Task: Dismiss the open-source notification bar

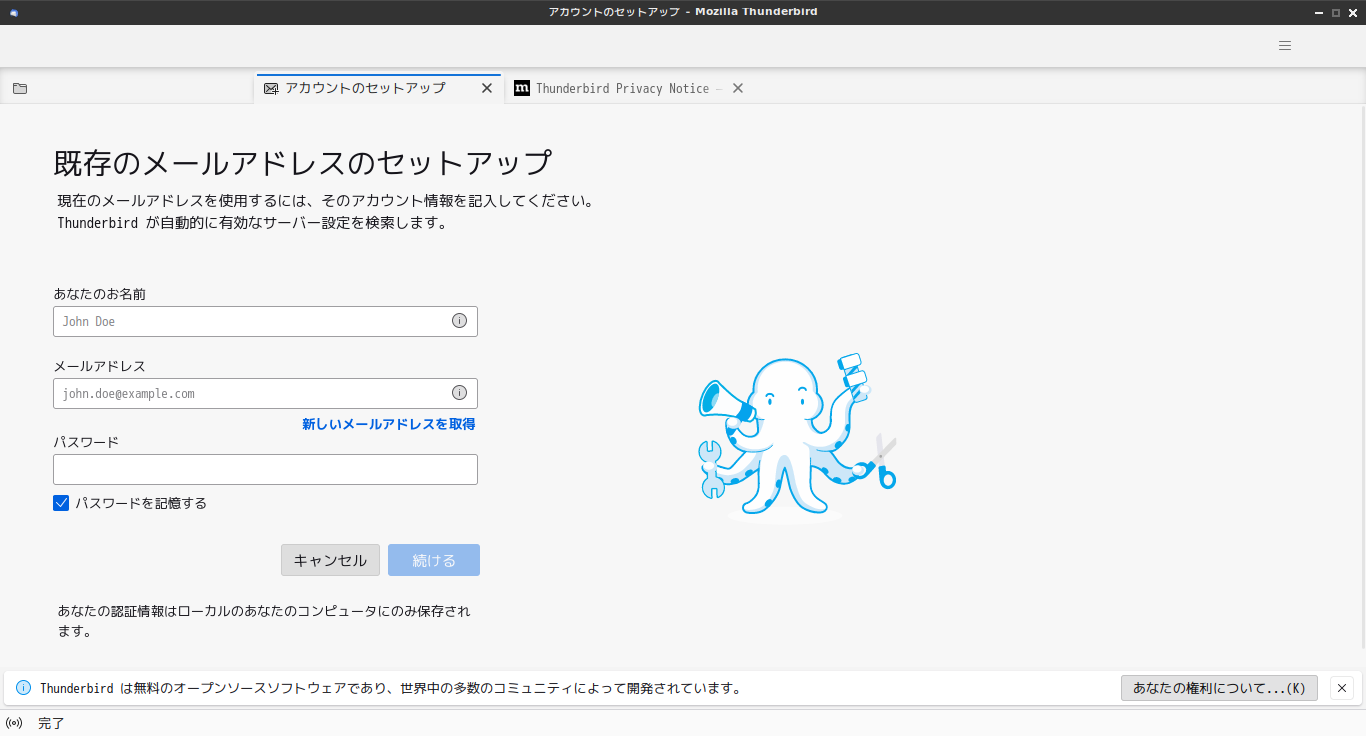Action: (x=1342, y=688)
